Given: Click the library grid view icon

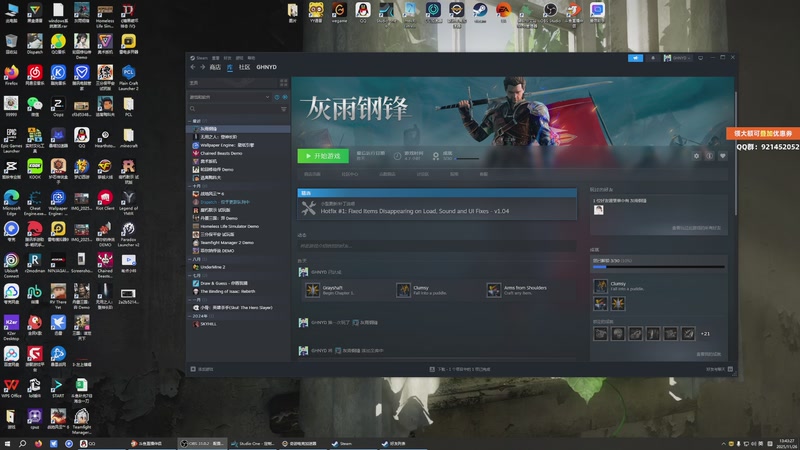Looking at the screenshot, I should click(284, 83).
